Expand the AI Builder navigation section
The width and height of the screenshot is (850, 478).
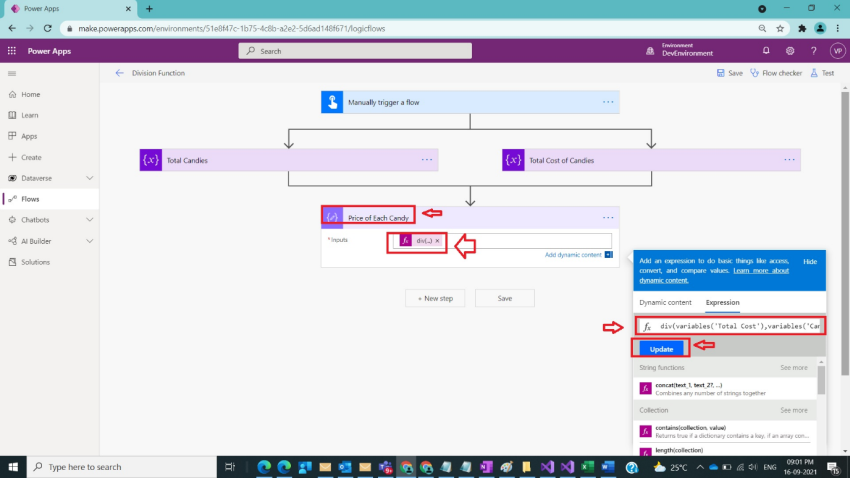pyautogui.click(x=89, y=241)
